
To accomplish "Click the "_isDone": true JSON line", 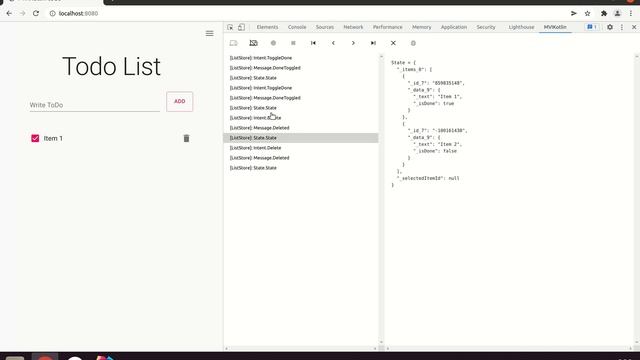I will (x=433, y=103).
